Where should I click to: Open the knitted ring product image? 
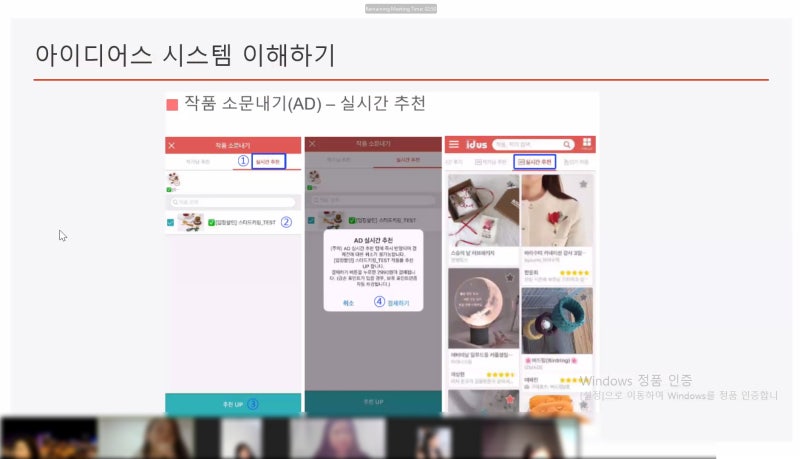(x=557, y=321)
